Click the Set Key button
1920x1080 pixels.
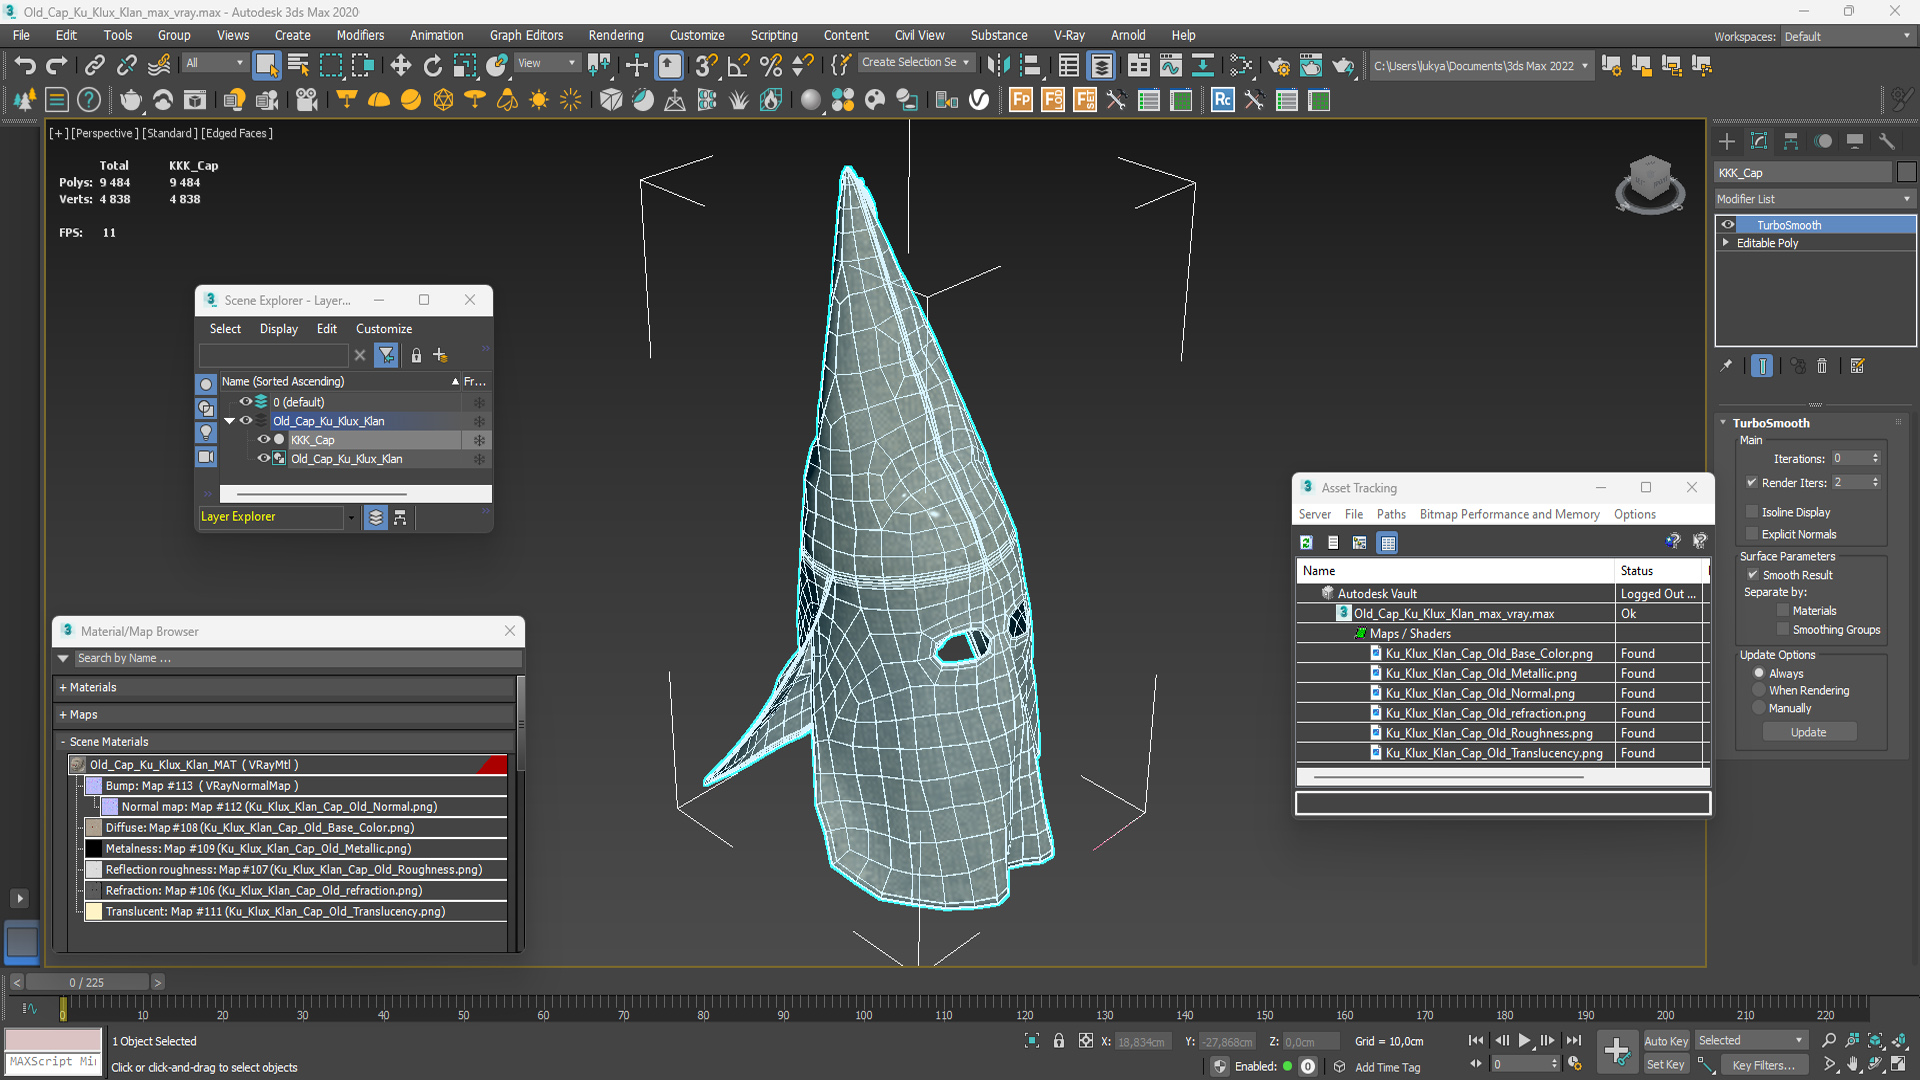(1665, 1065)
